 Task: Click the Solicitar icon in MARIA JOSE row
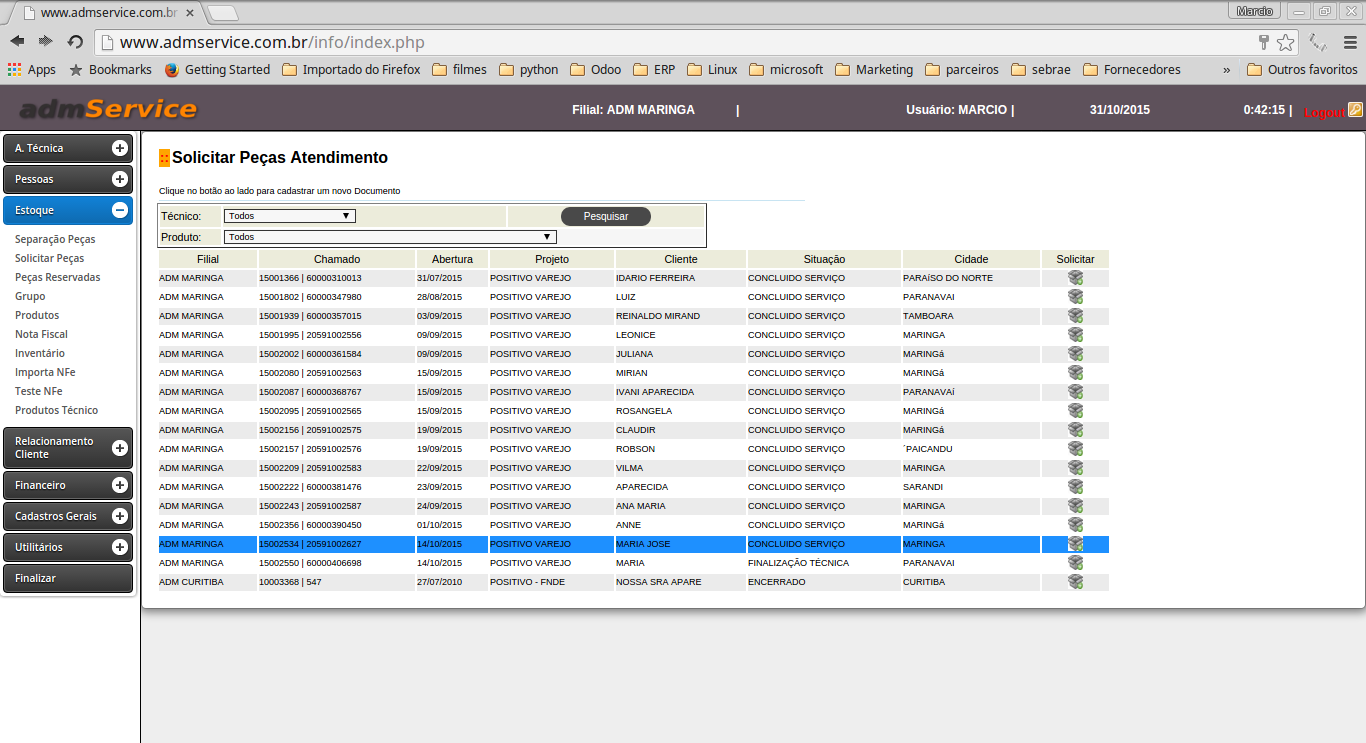pos(1075,544)
